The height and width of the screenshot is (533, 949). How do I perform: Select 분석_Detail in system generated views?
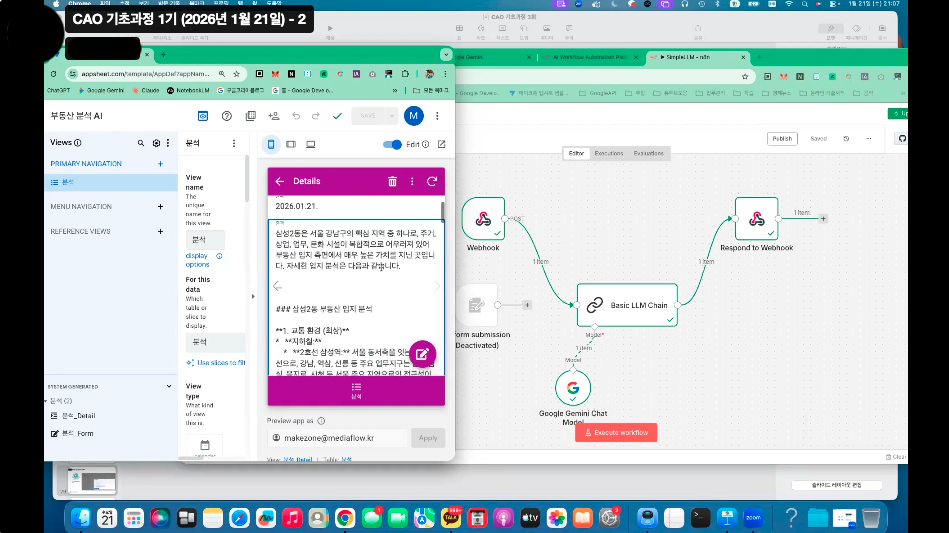(x=78, y=416)
